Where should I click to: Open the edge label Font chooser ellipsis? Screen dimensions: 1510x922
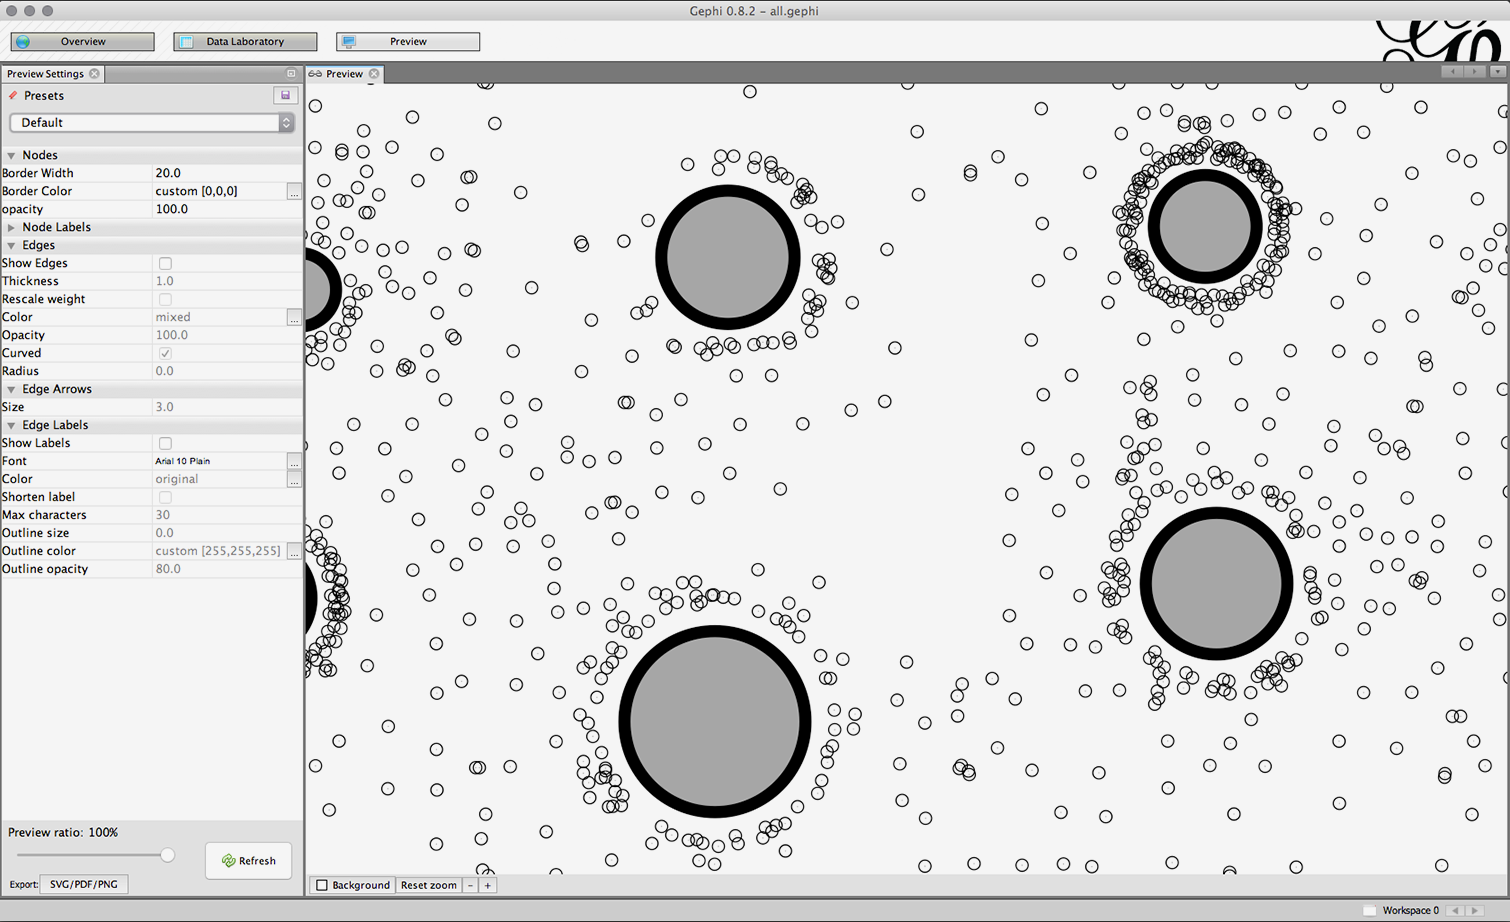pyautogui.click(x=293, y=462)
